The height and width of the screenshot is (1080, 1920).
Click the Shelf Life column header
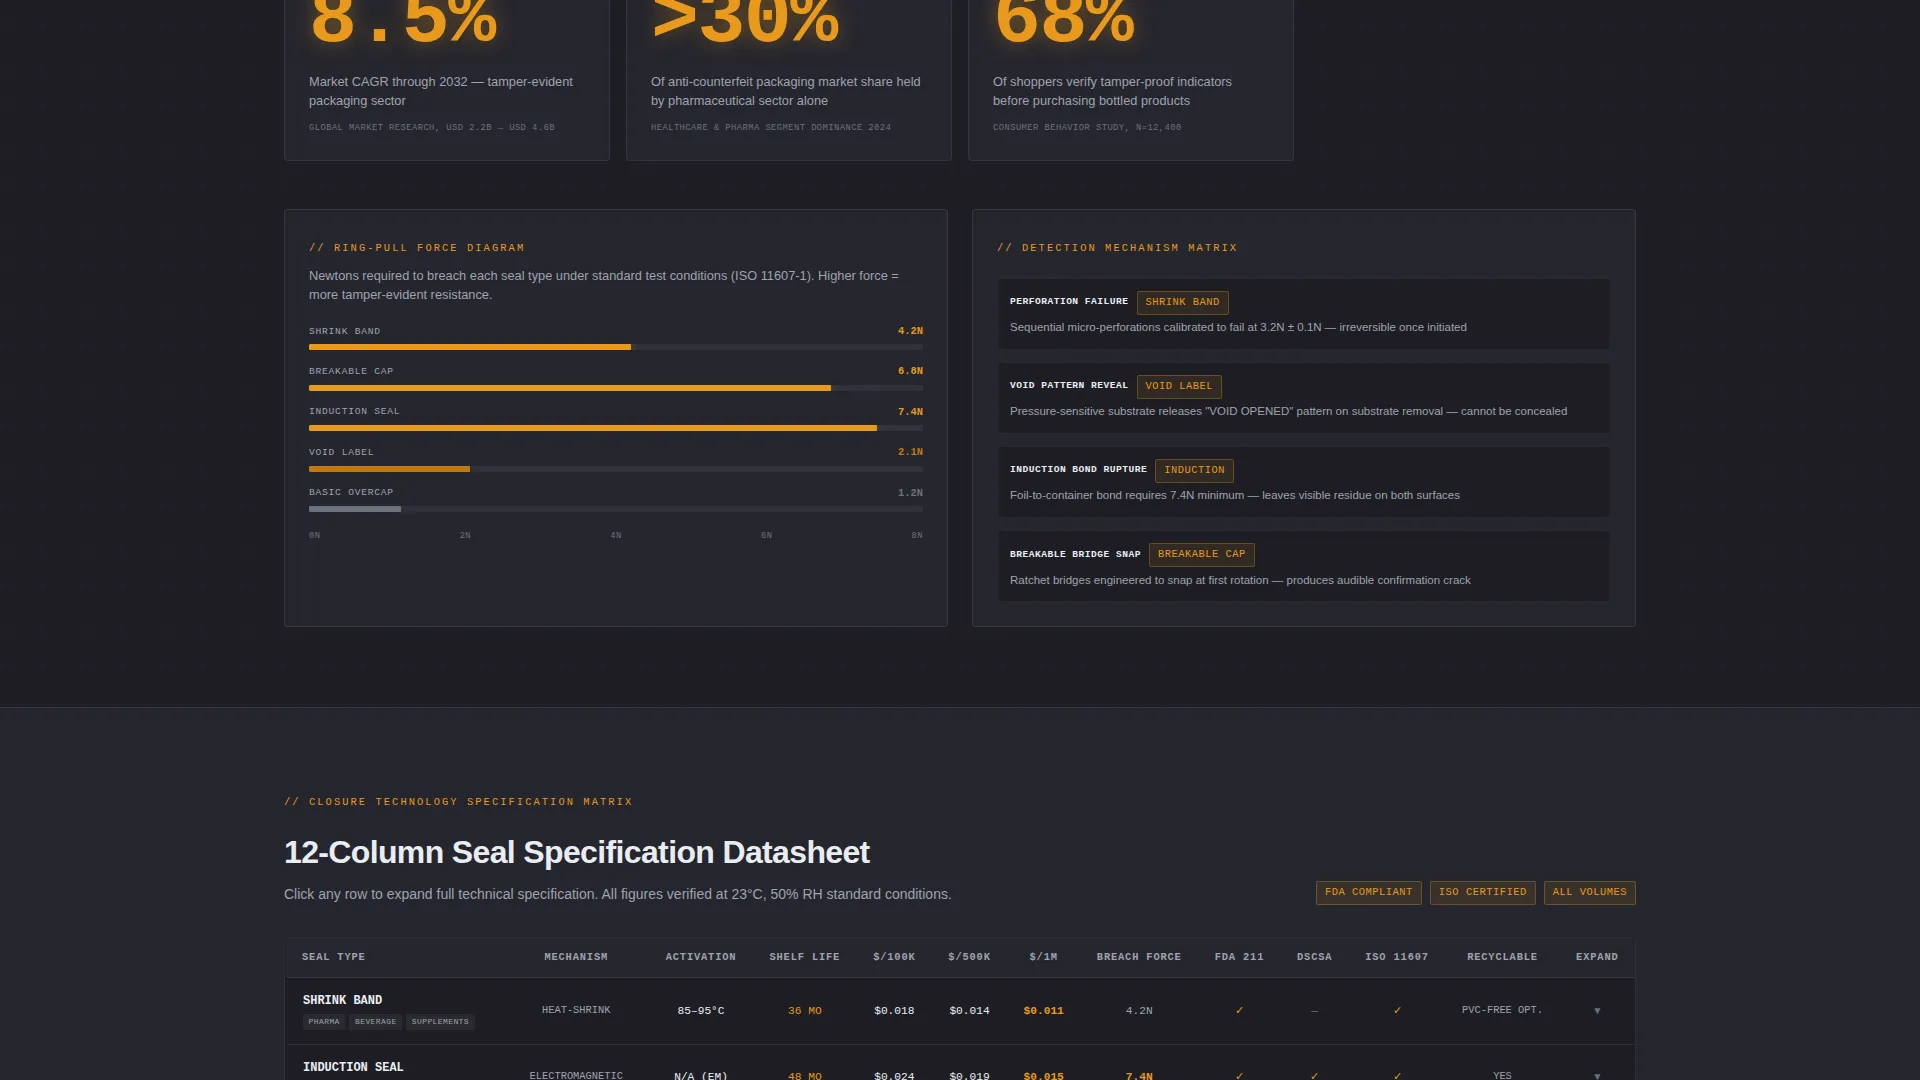coord(804,957)
